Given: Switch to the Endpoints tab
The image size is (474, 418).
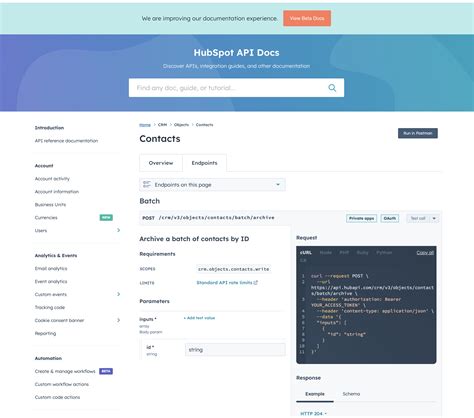Looking at the screenshot, I should click(204, 163).
